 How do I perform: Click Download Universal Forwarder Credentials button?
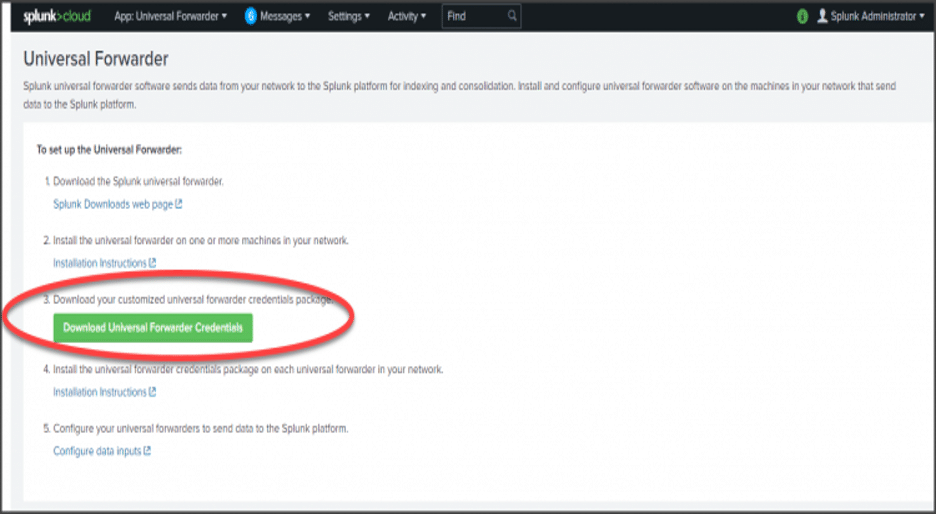point(153,328)
